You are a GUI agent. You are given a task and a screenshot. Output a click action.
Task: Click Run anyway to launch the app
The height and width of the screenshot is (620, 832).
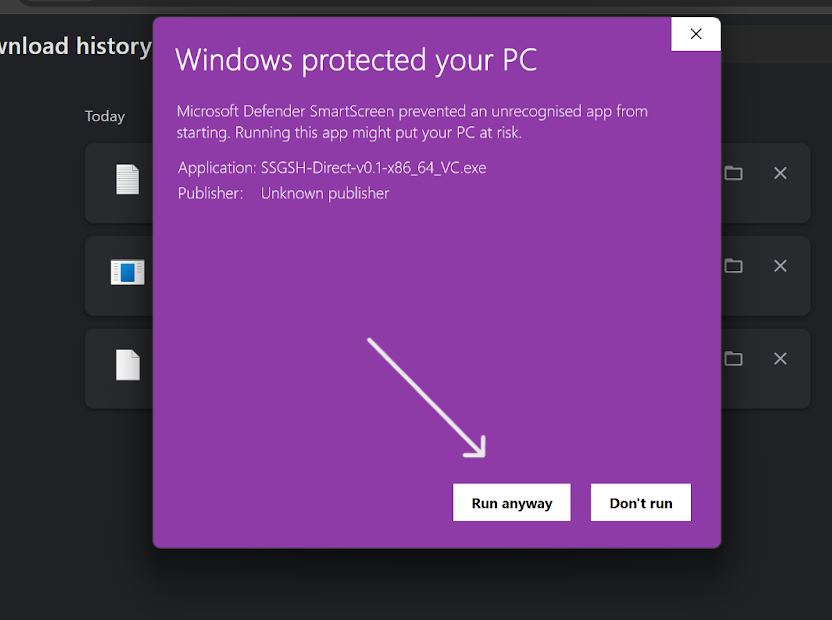click(511, 502)
